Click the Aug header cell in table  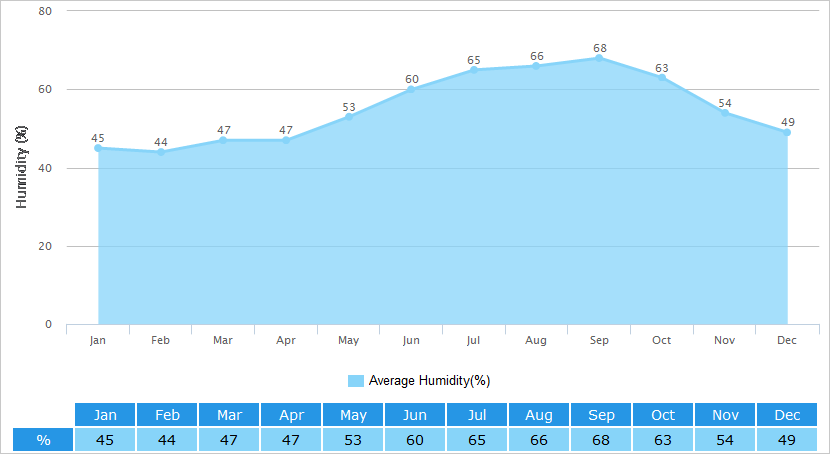[x=538, y=415]
